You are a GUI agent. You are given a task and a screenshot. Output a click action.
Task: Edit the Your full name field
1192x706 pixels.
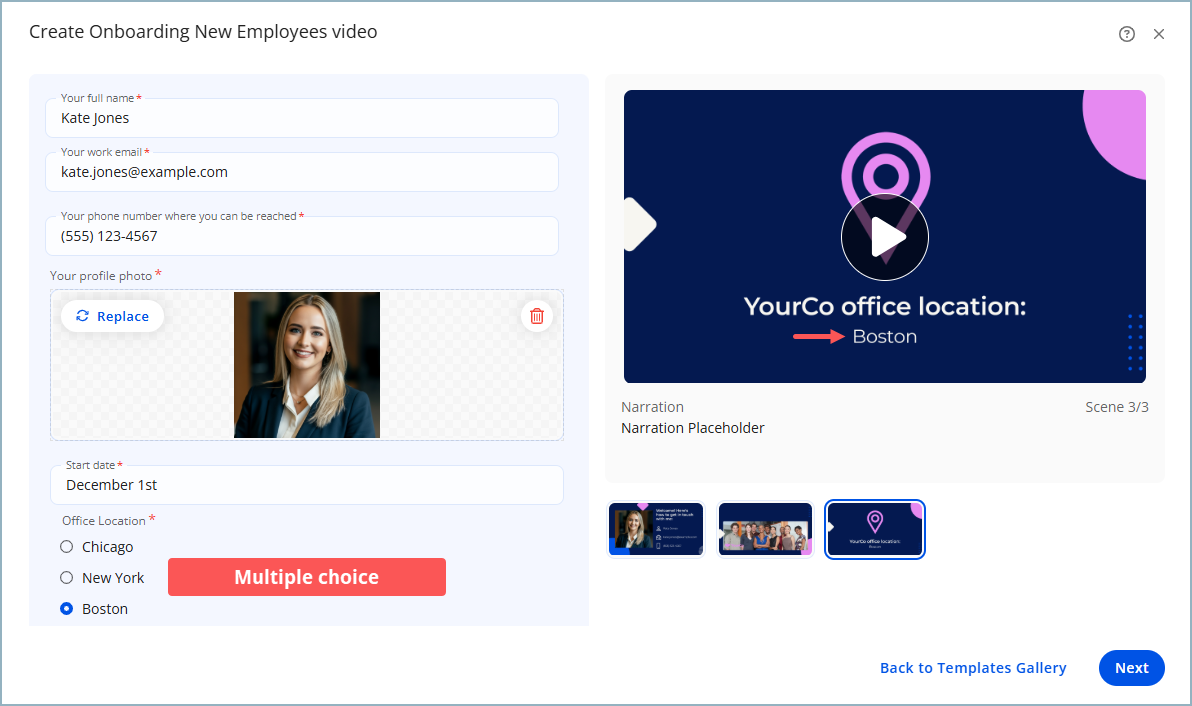click(x=301, y=118)
